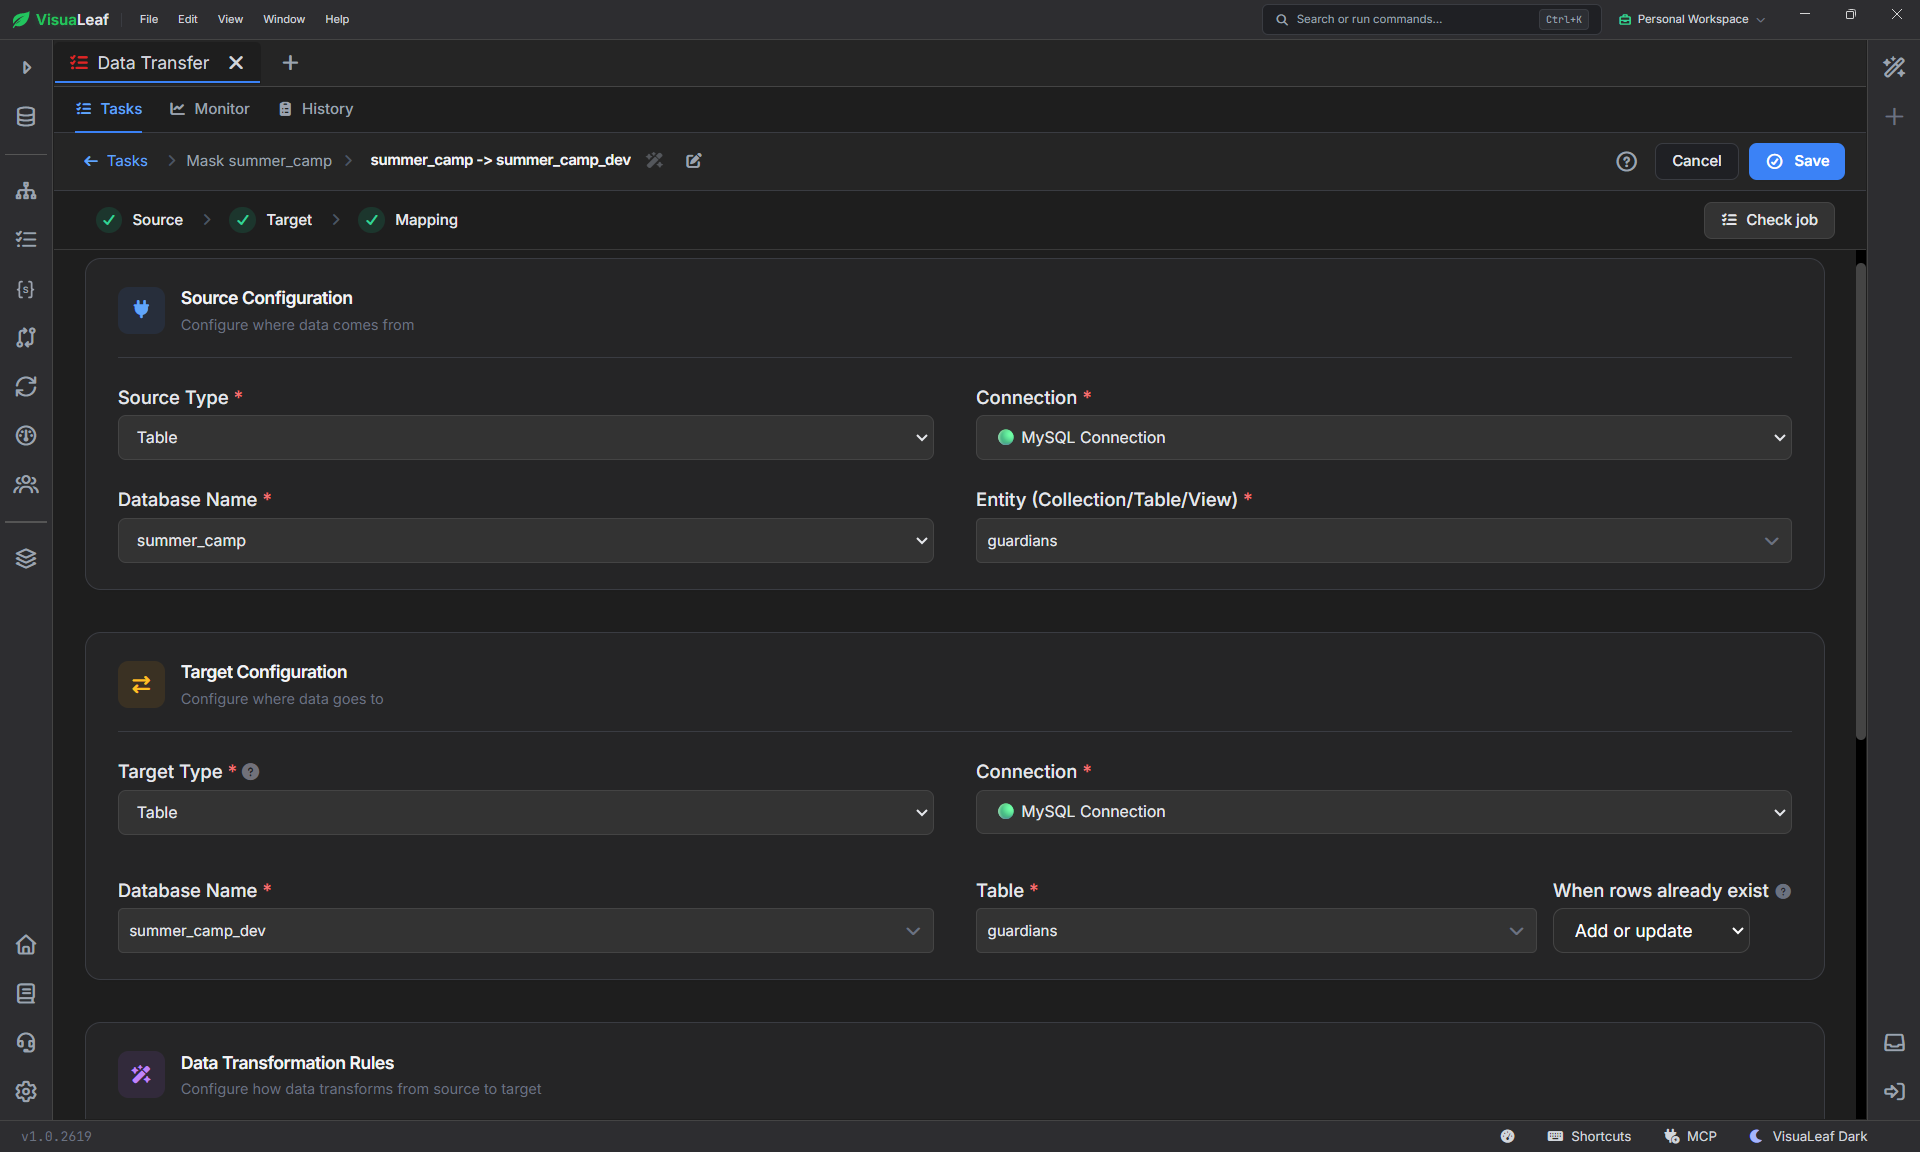The height and width of the screenshot is (1152, 1920).
Task: Go to the Mapping step
Action: 410,220
